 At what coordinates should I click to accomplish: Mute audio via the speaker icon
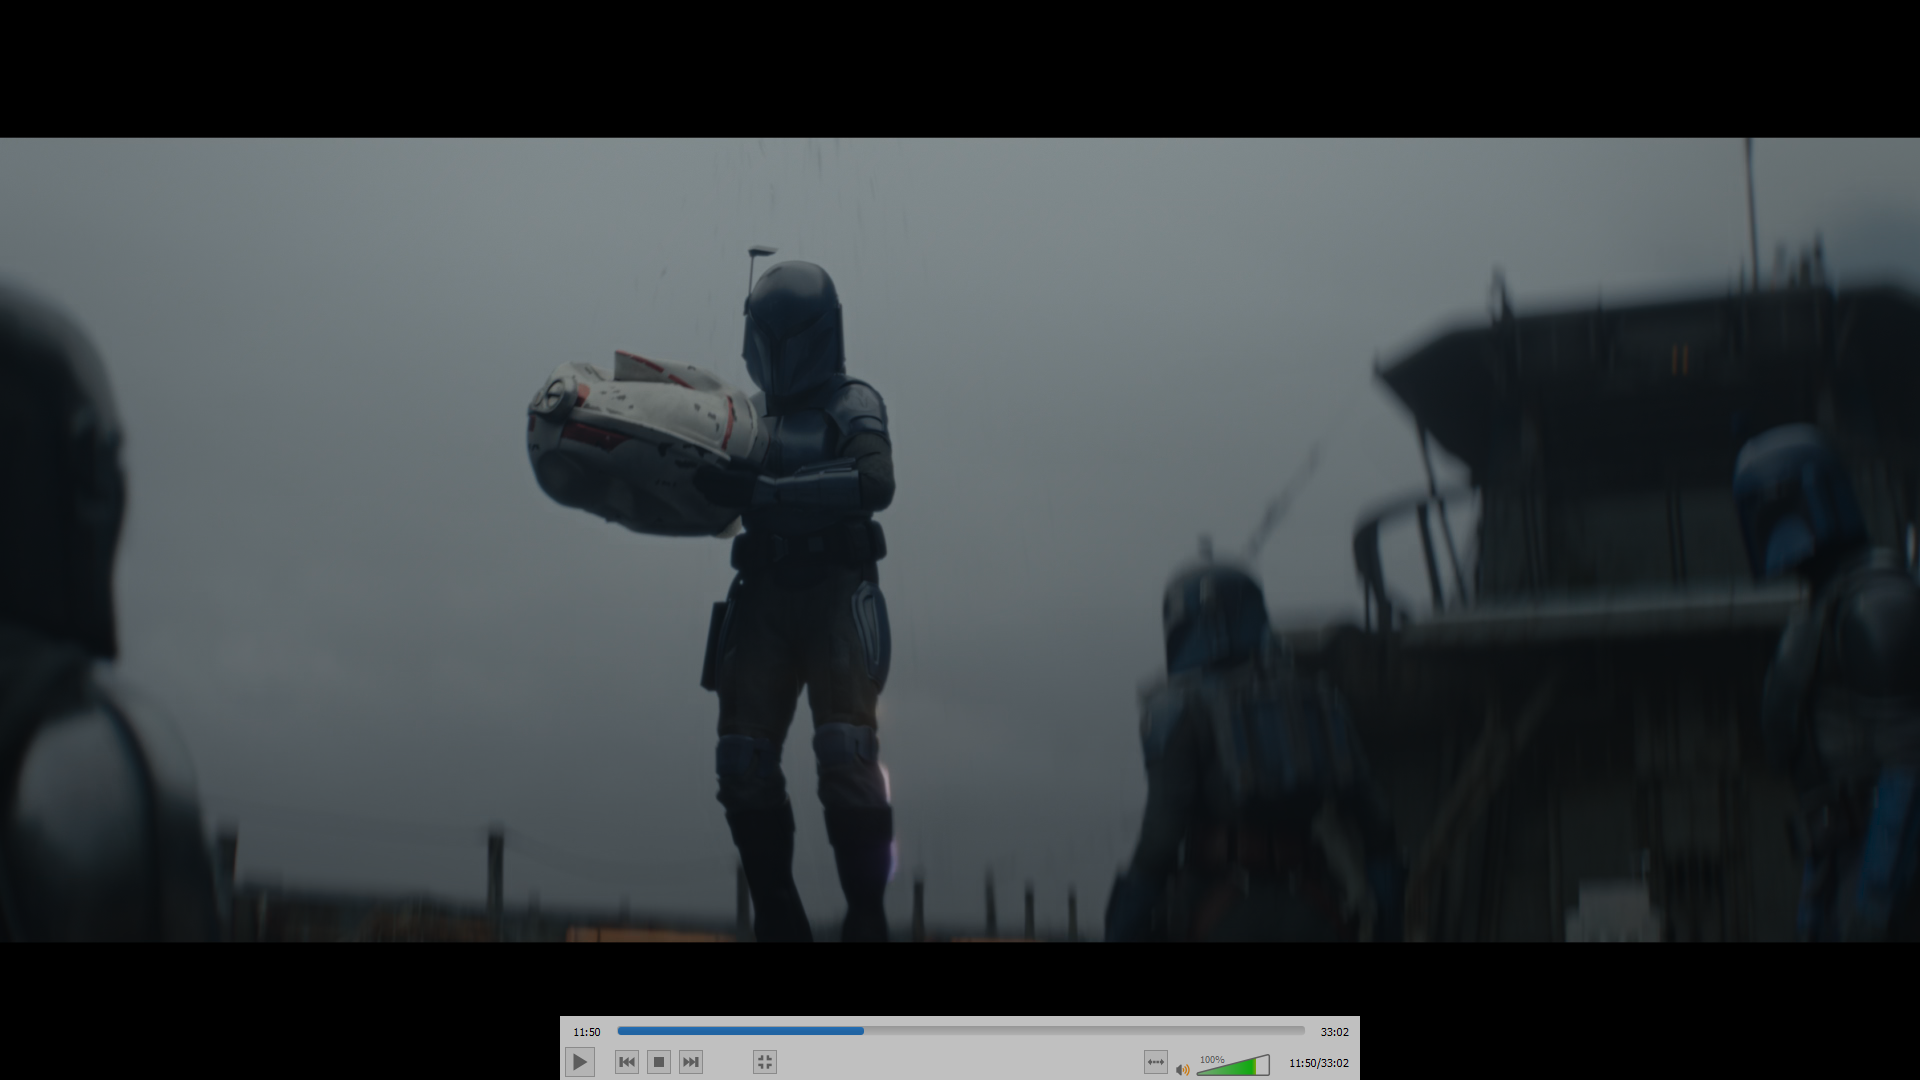point(1183,1069)
